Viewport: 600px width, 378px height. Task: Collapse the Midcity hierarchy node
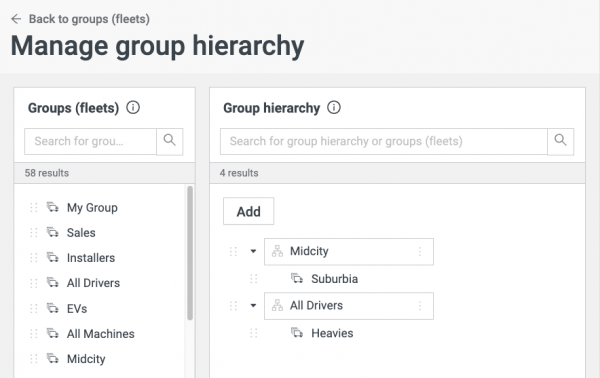(253, 251)
